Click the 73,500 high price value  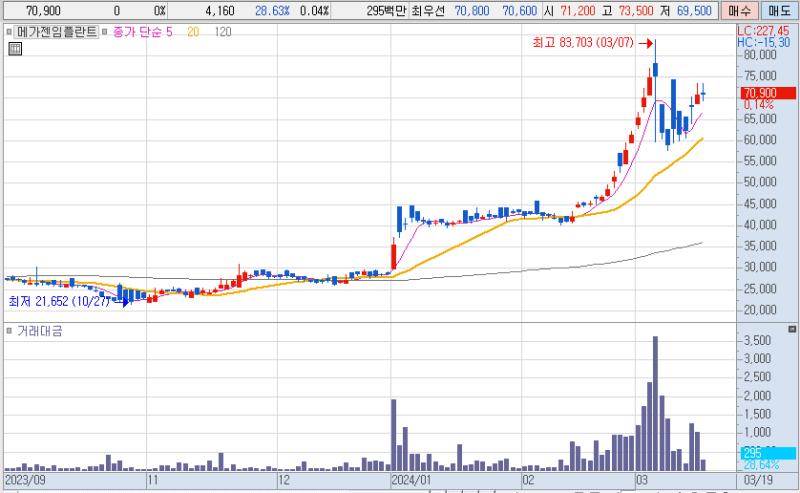click(x=636, y=11)
